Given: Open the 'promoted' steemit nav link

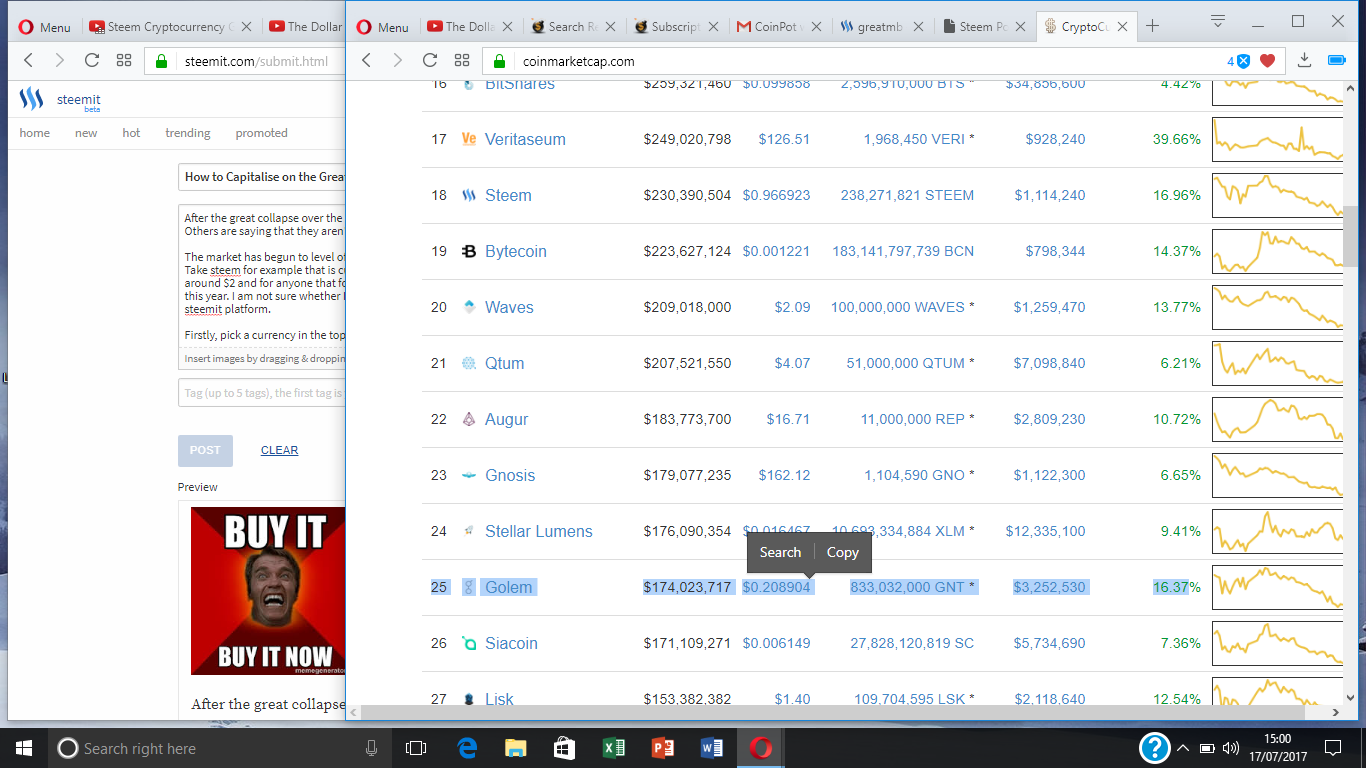Looking at the screenshot, I should tap(261, 133).
